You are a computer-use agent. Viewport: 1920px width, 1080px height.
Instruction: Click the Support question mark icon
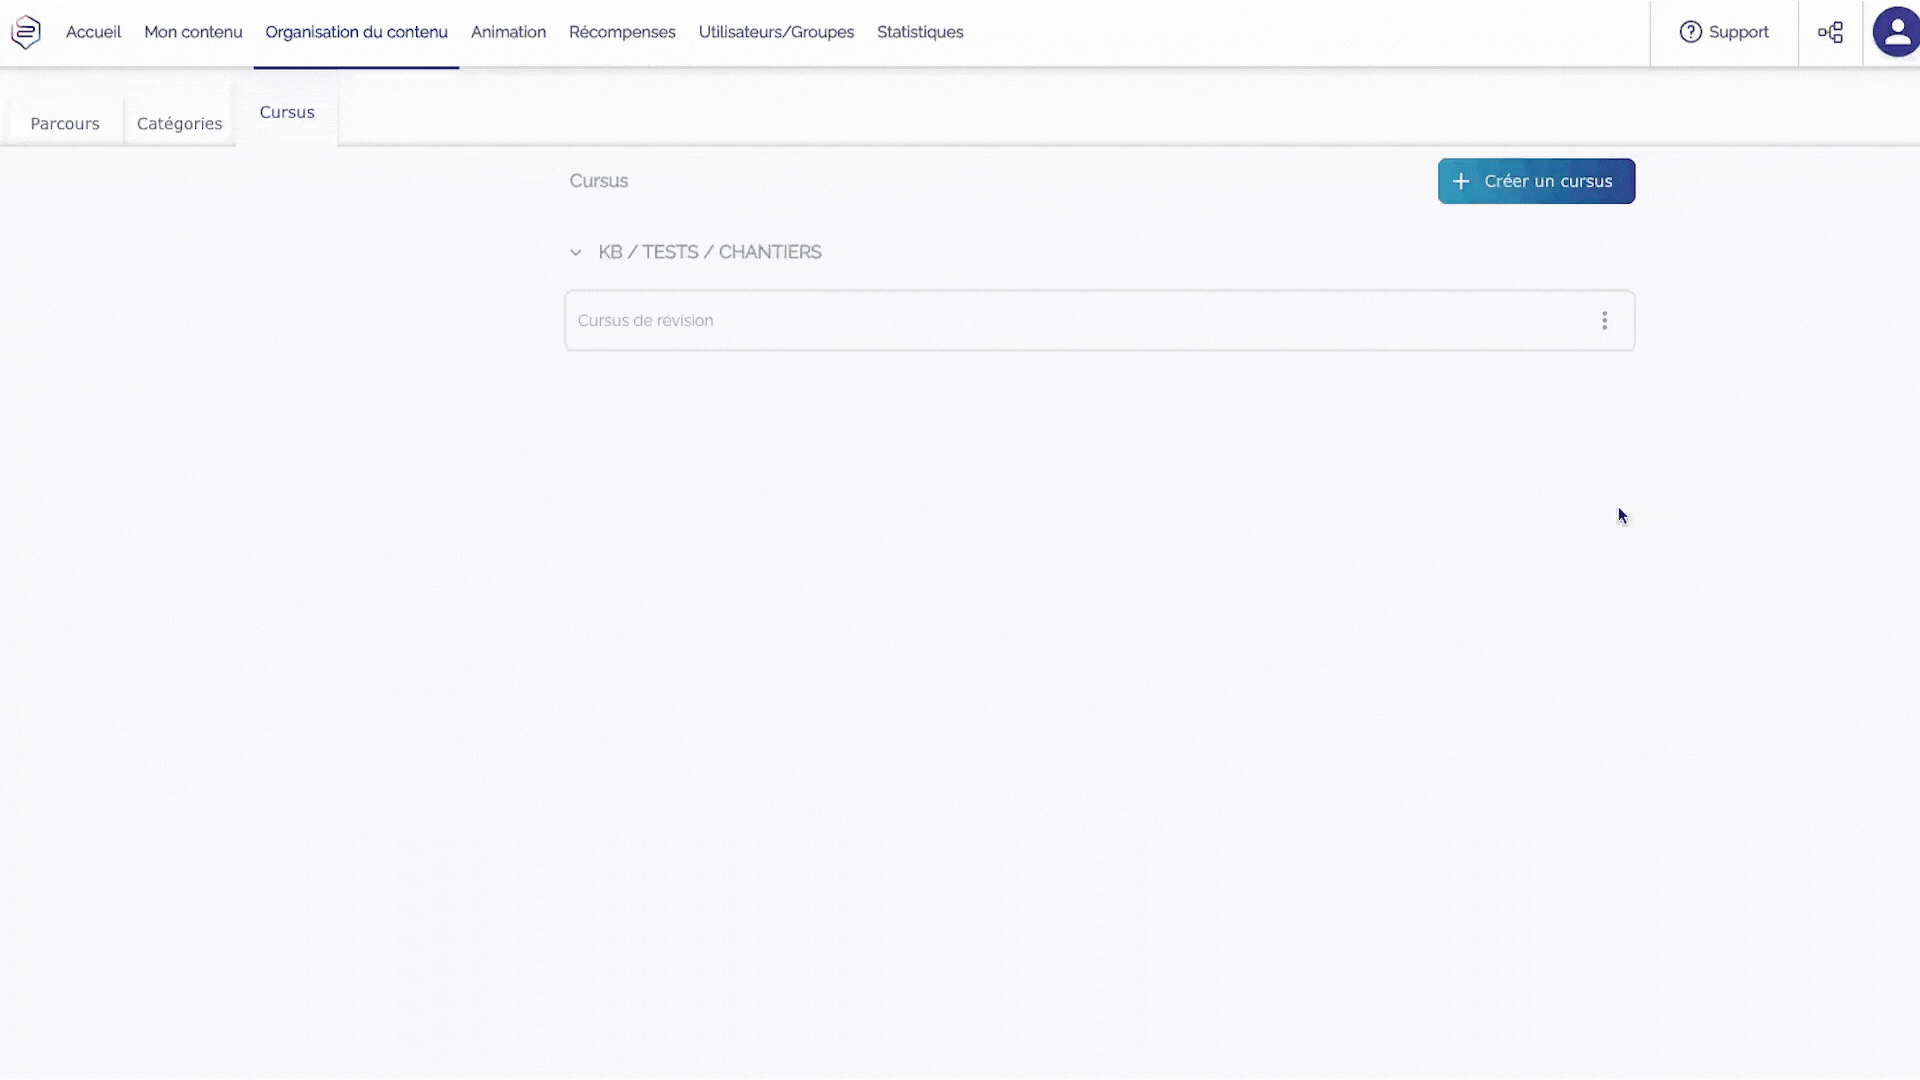(1690, 32)
